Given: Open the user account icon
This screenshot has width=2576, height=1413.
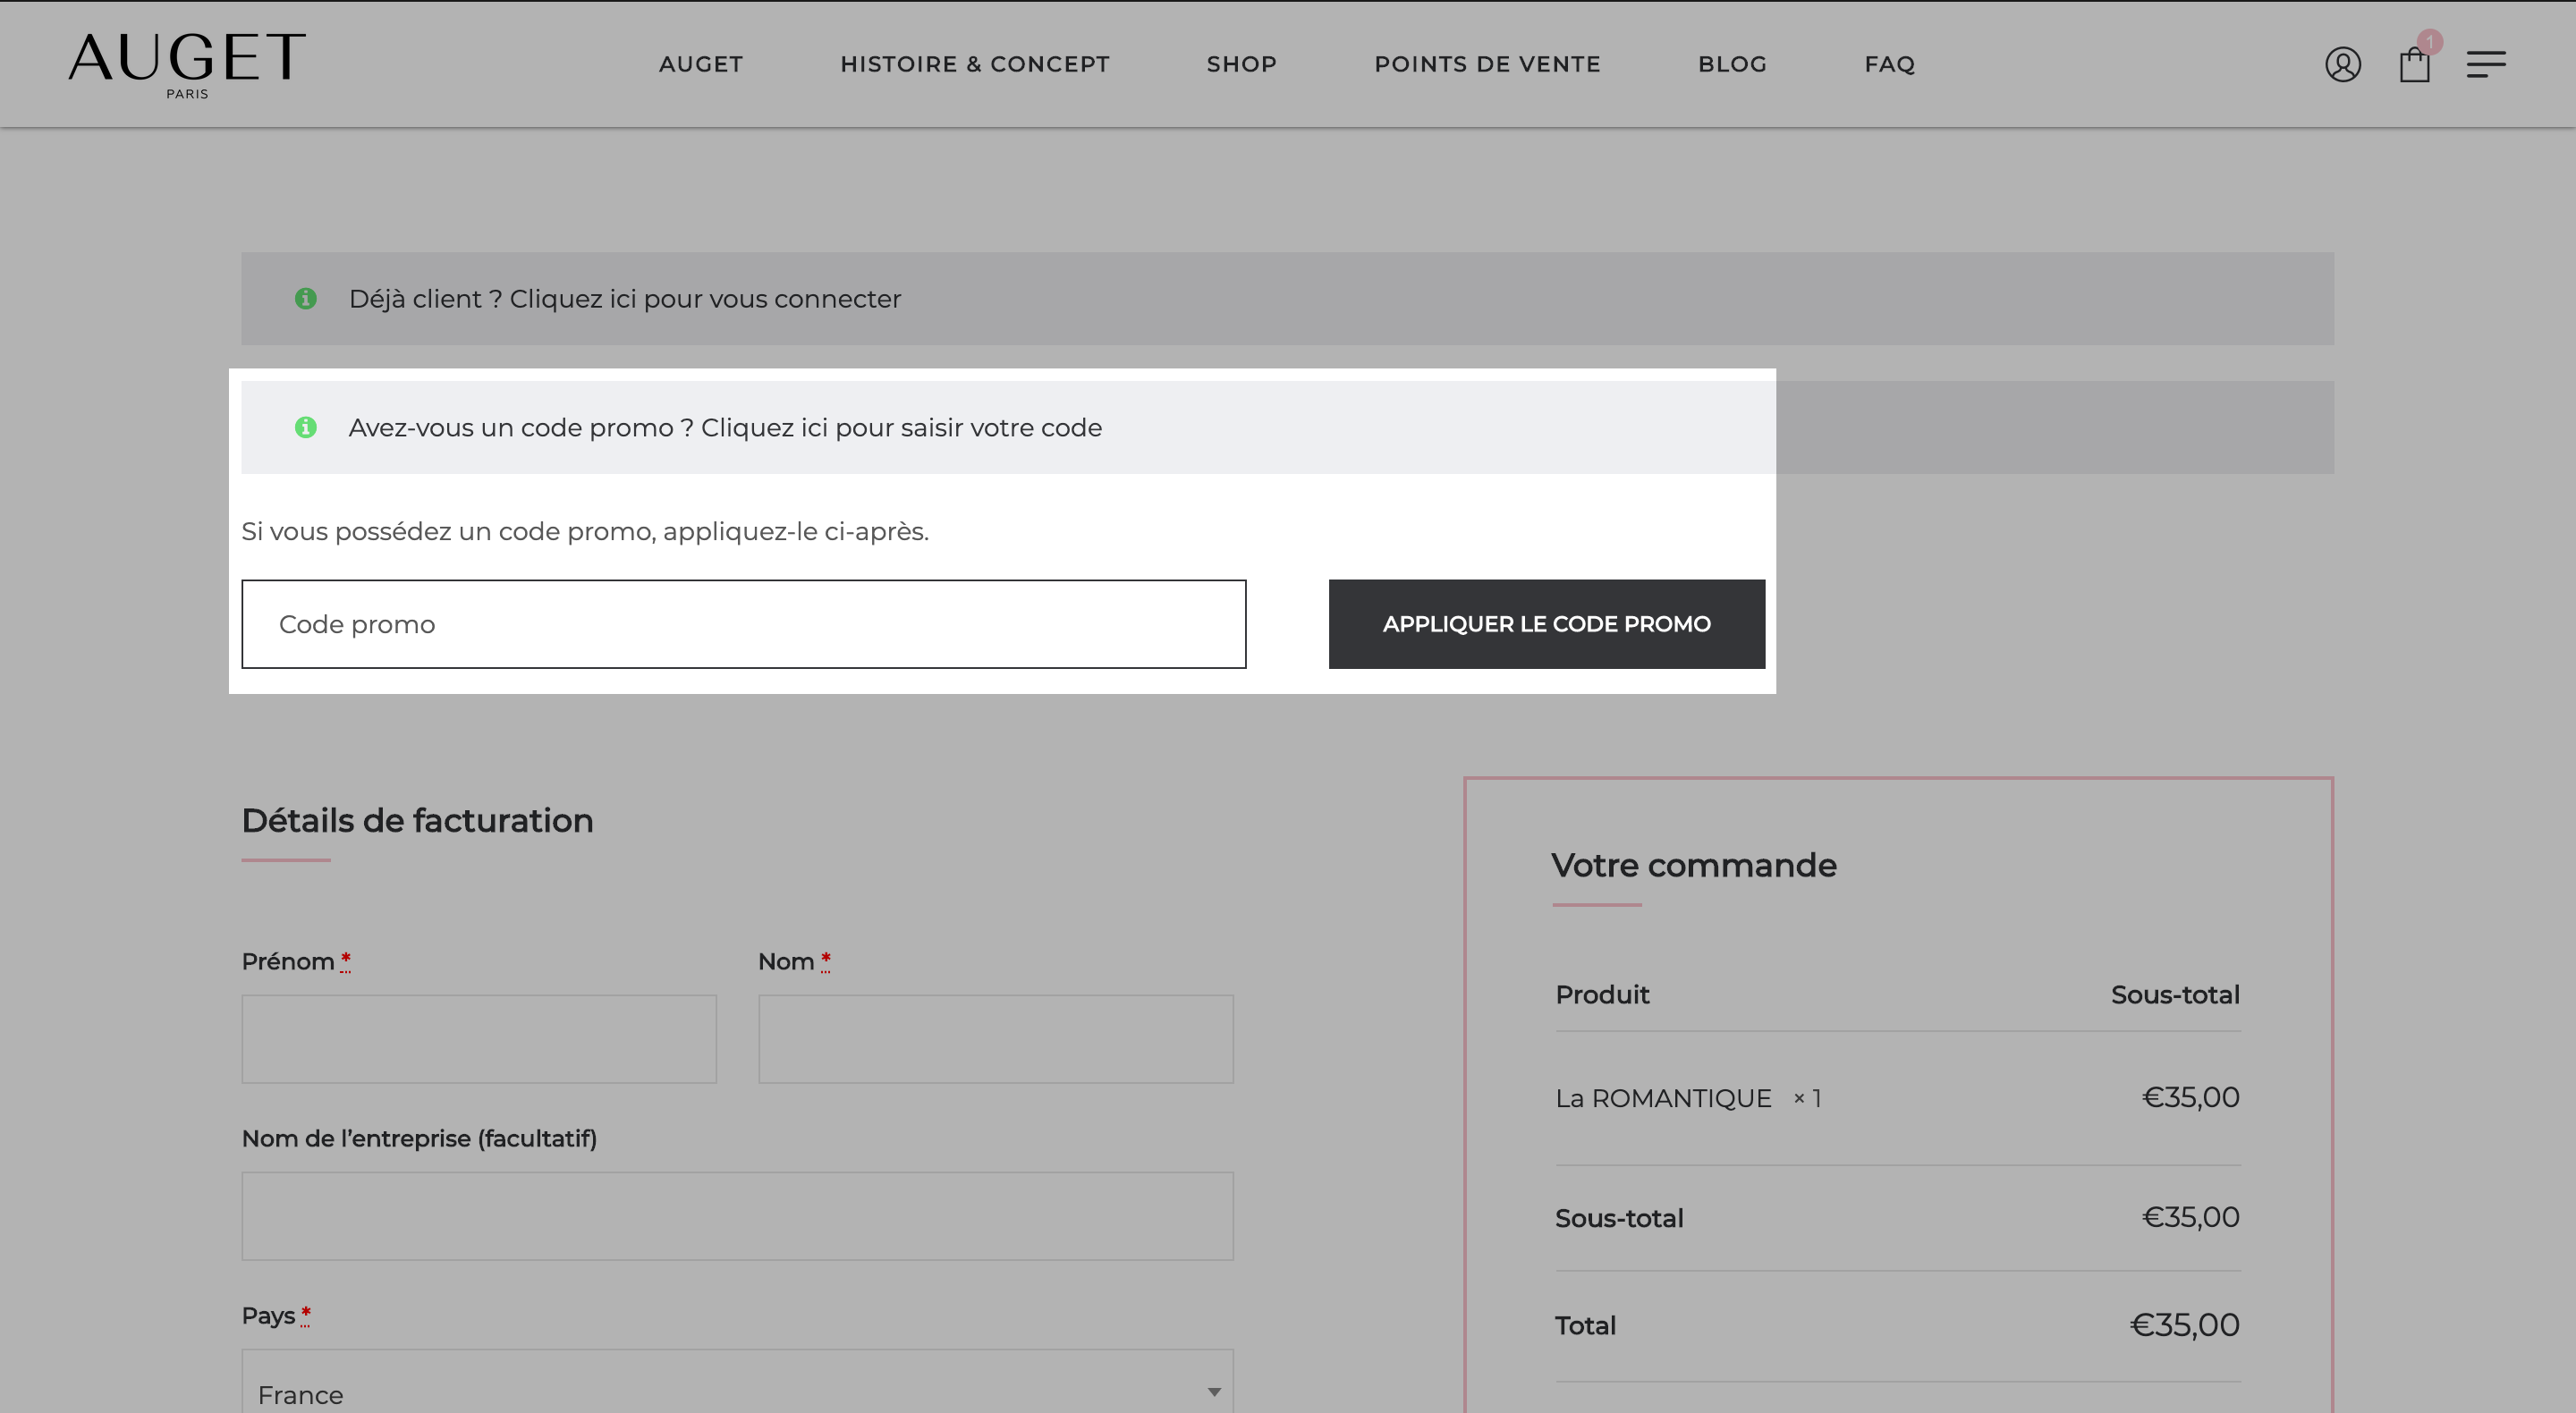Looking at the screenshot, I should (2342, 65).
